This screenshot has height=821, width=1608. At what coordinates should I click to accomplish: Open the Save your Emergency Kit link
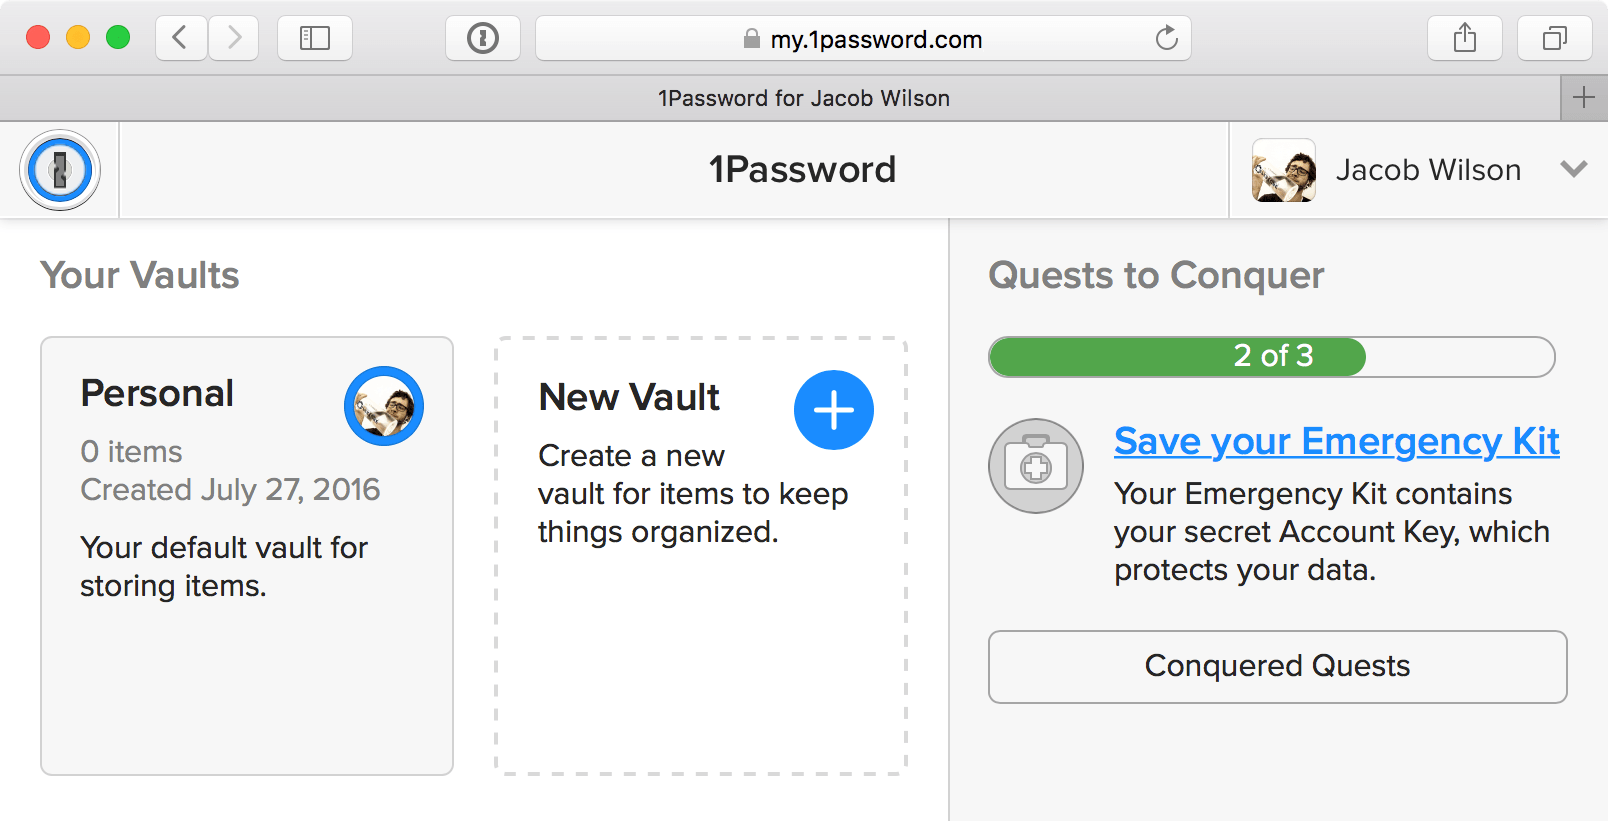tap(1336, 441)
